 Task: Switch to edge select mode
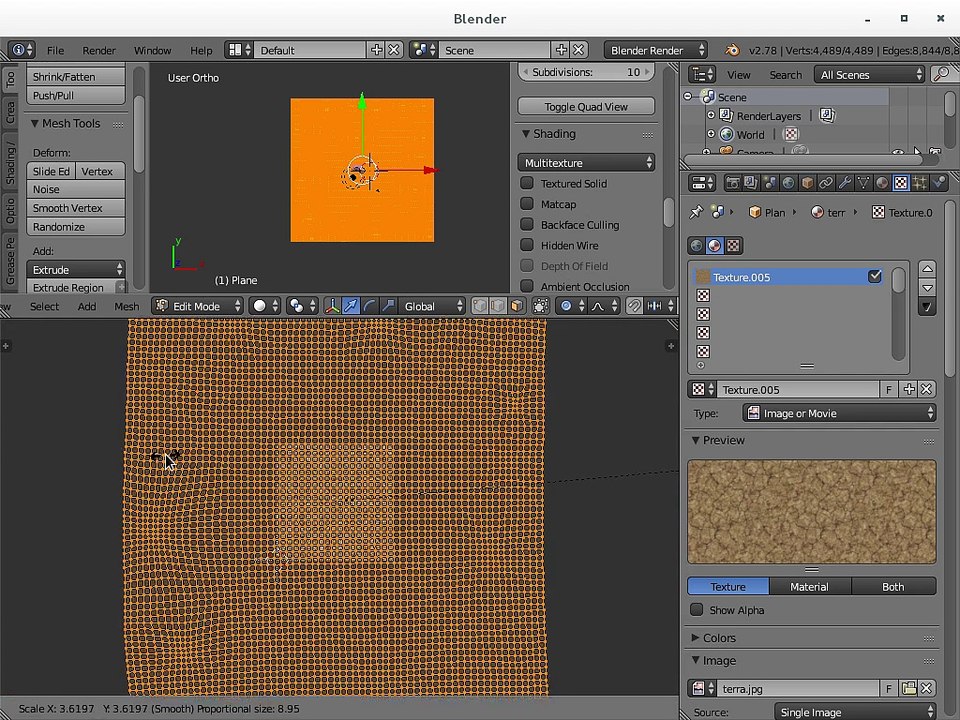tap(498, 306)
